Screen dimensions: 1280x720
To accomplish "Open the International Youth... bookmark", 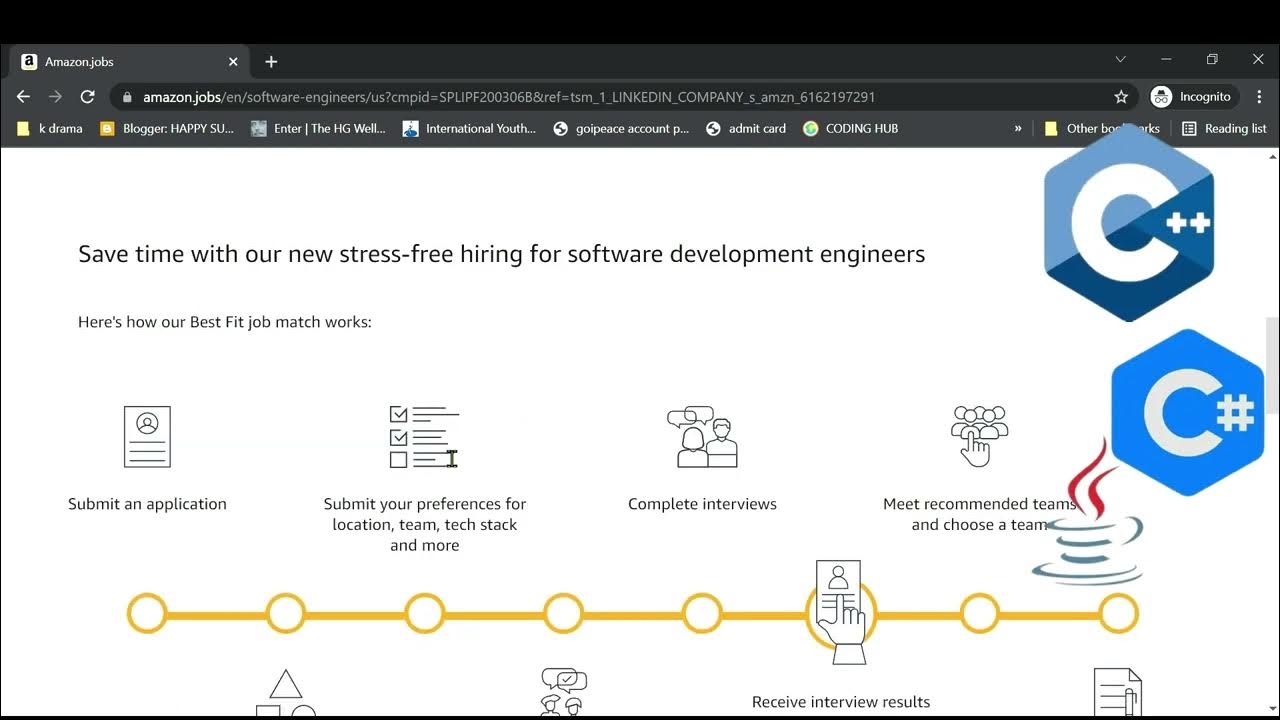I will click(469, 128).
